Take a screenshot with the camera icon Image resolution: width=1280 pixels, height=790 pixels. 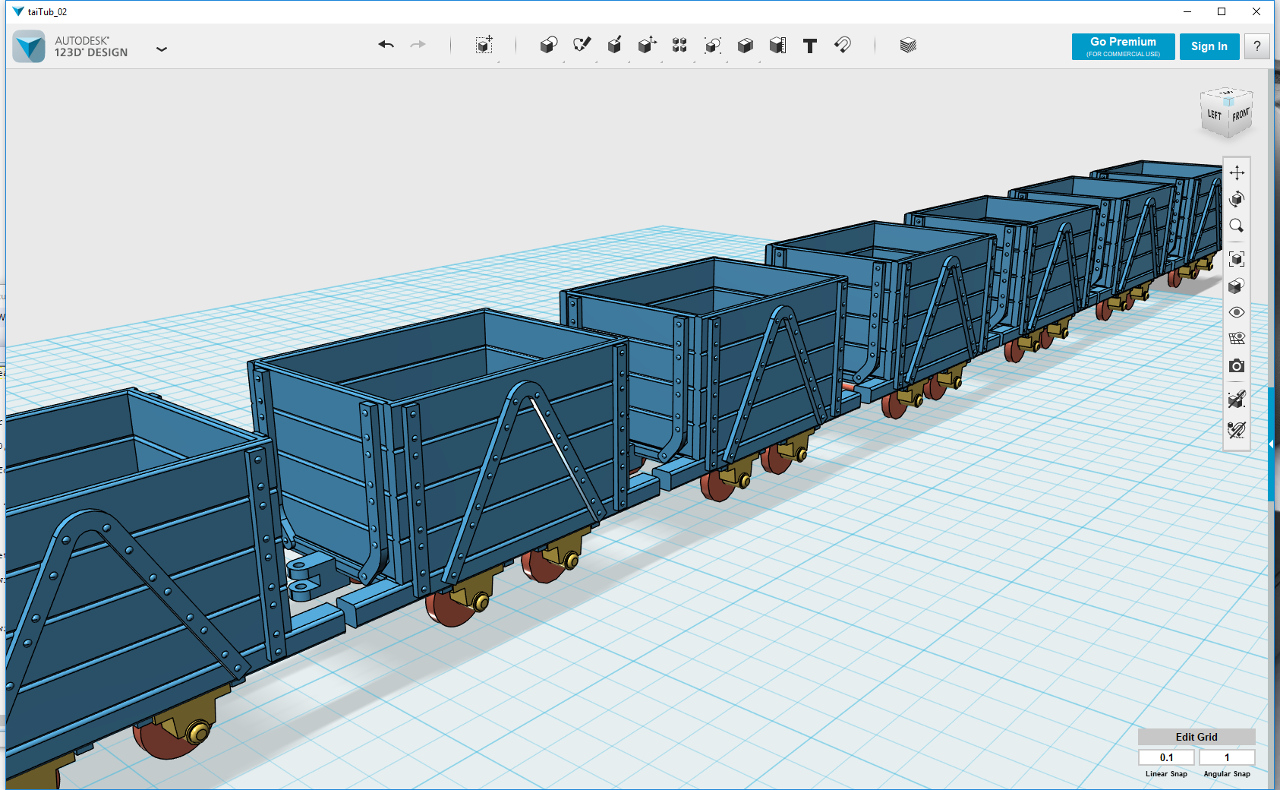click(1237, 366)
